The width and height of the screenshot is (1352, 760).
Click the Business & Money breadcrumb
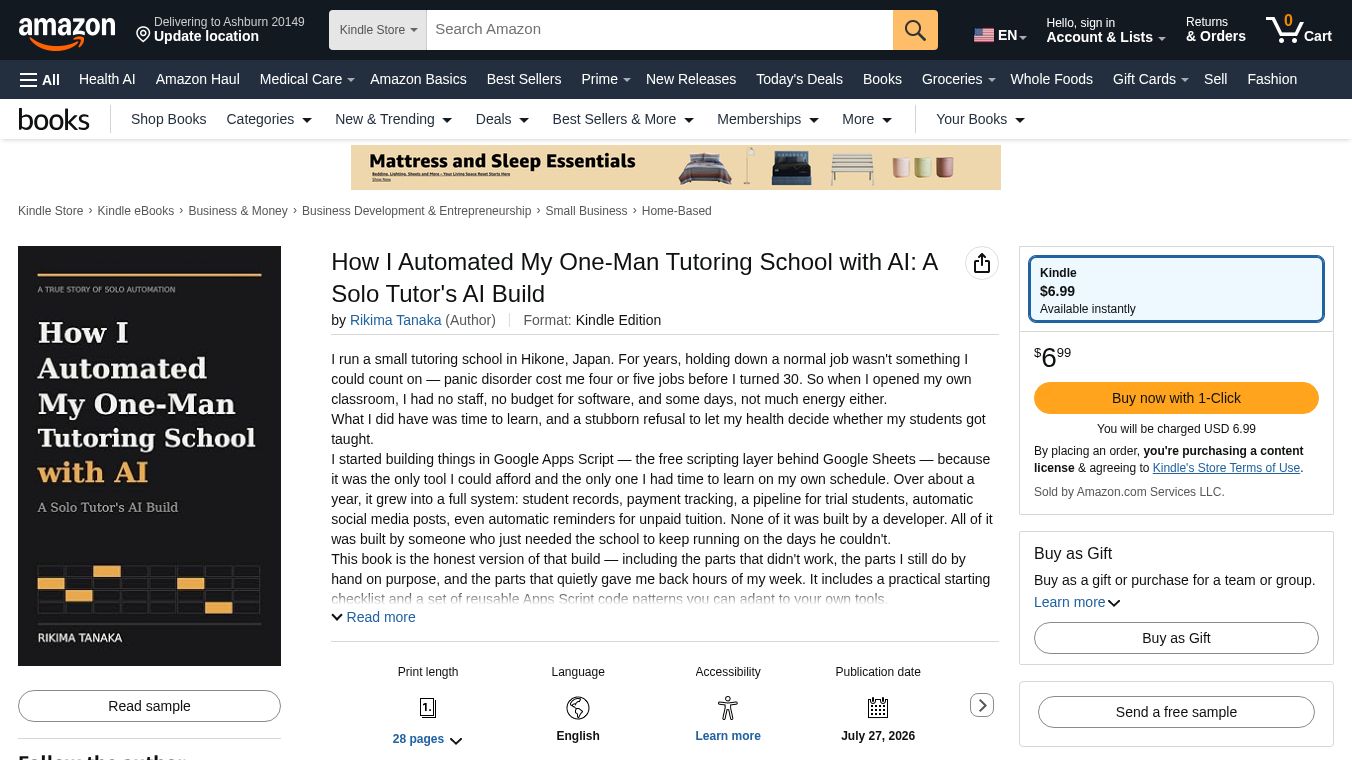click(x=238, y=211)
